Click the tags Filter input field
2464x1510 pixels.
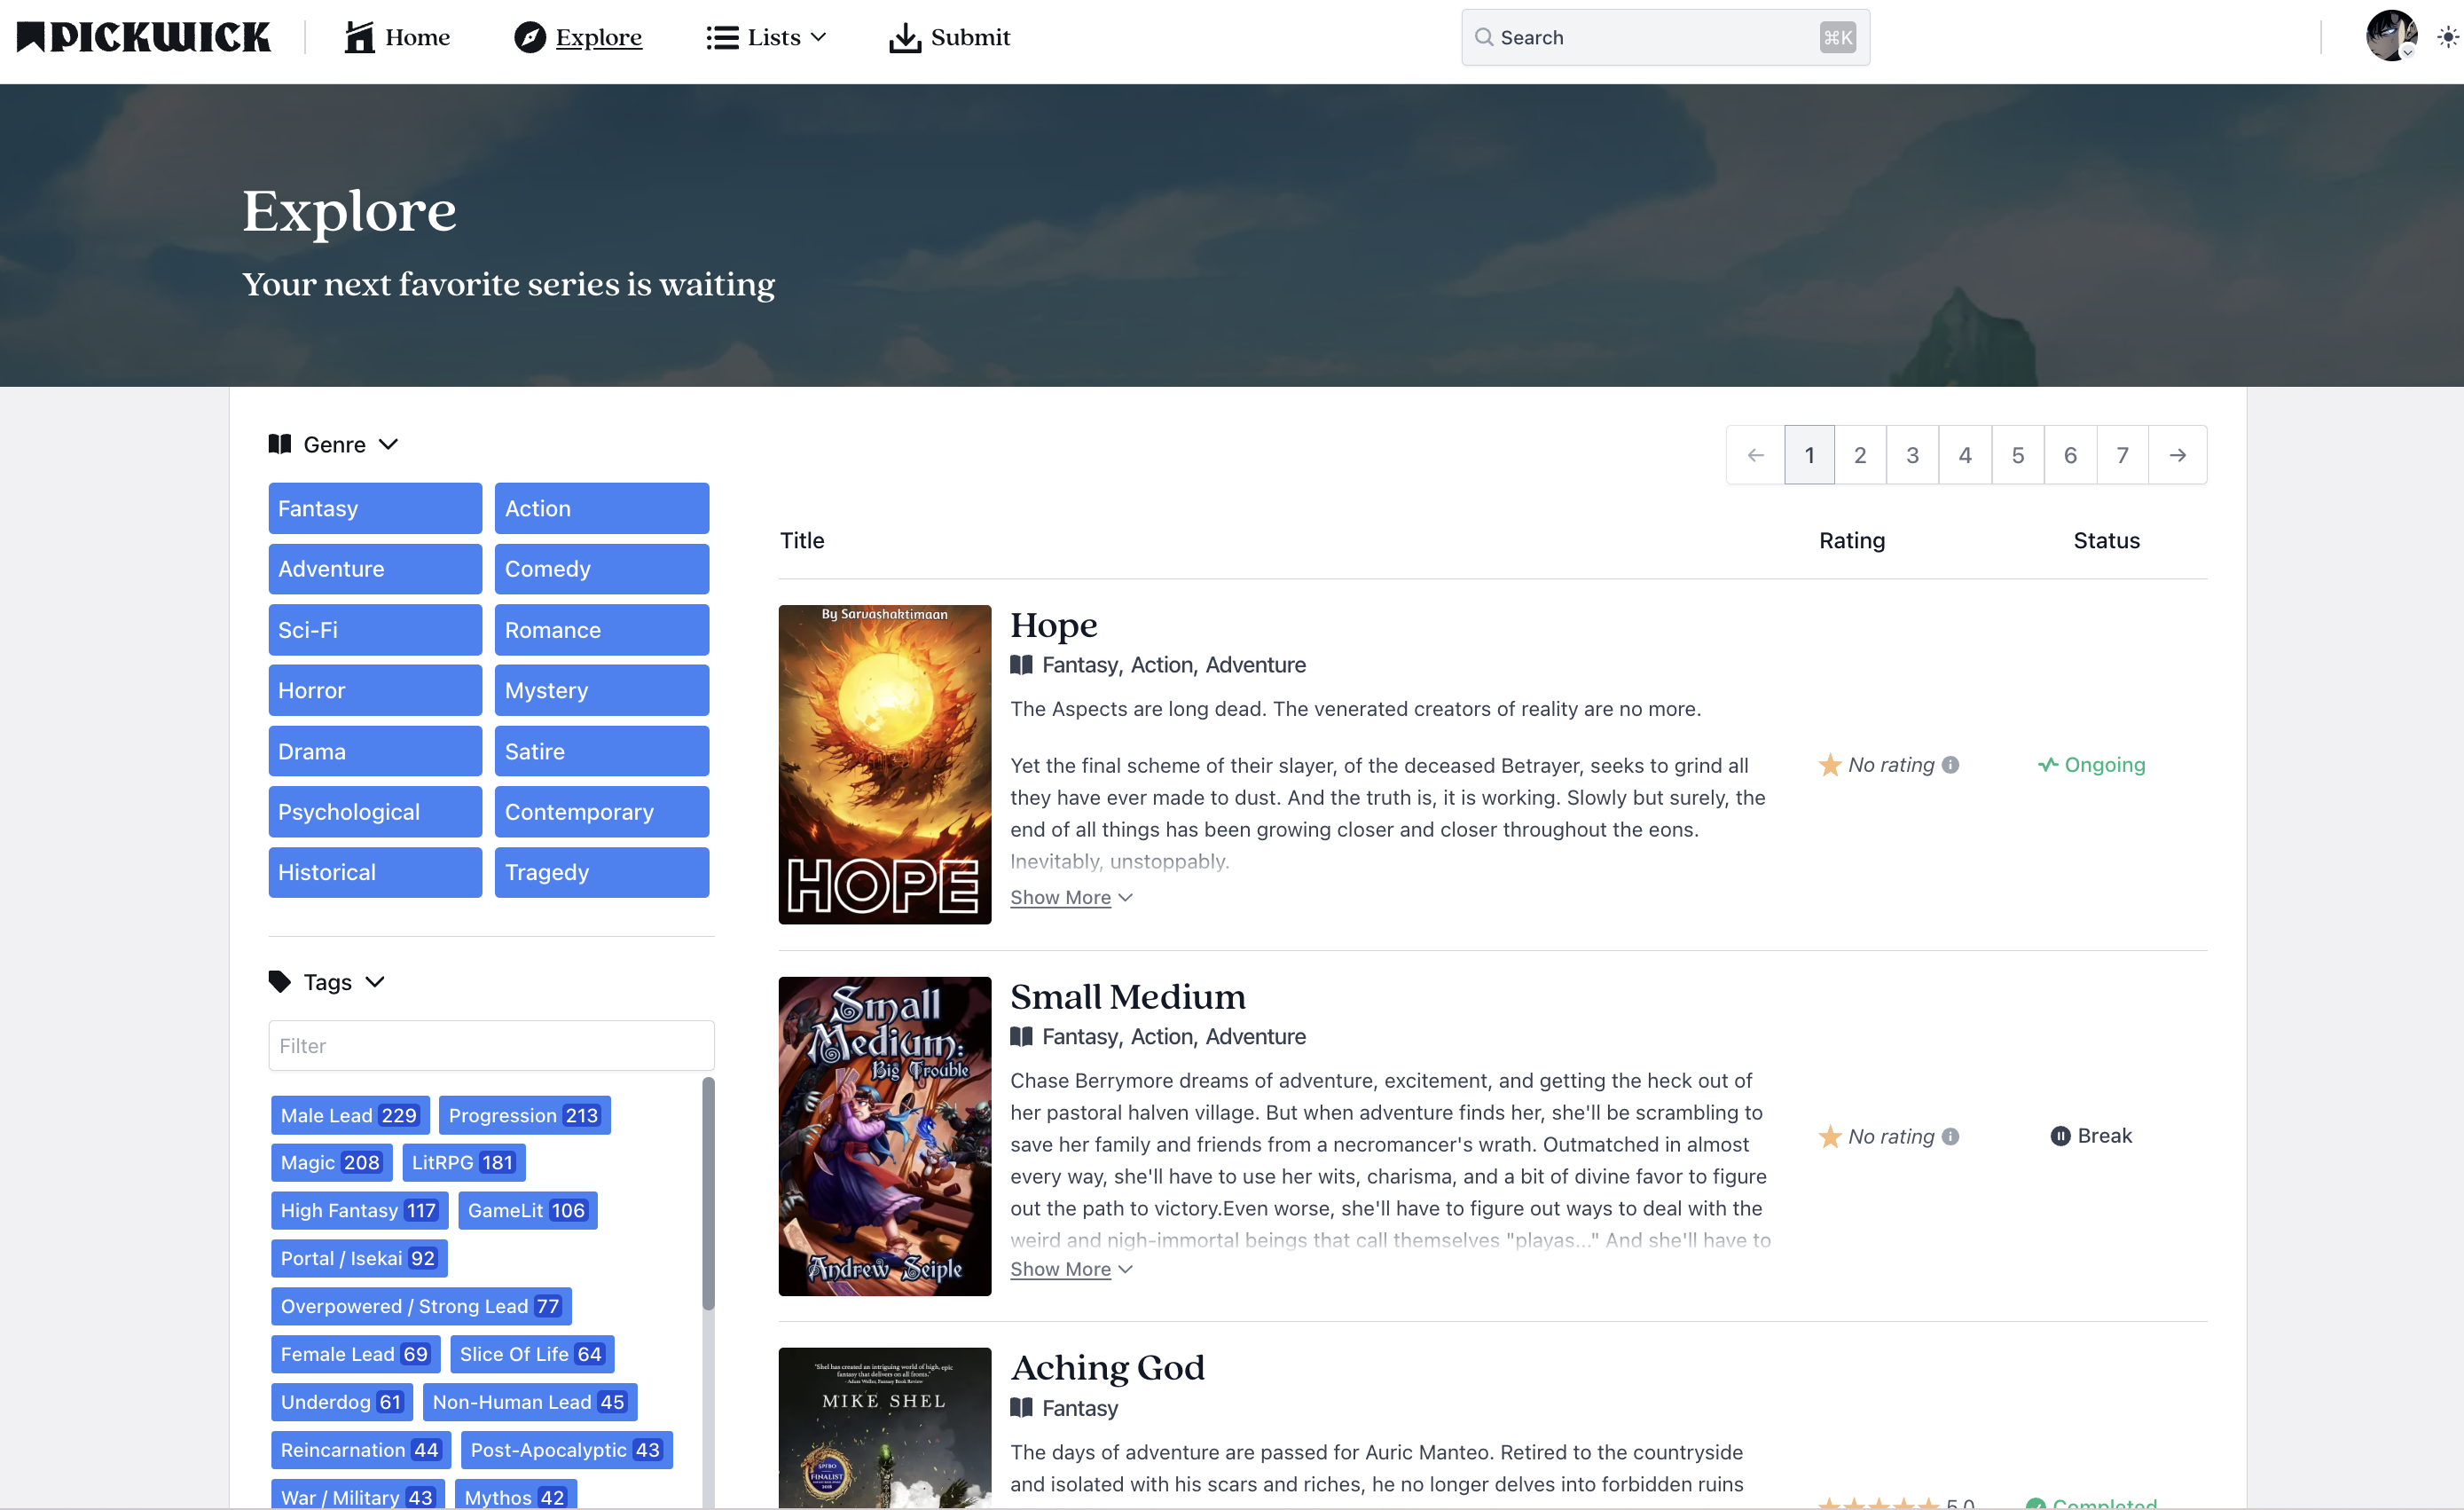pyautogui.click(x=491, y=1045)
